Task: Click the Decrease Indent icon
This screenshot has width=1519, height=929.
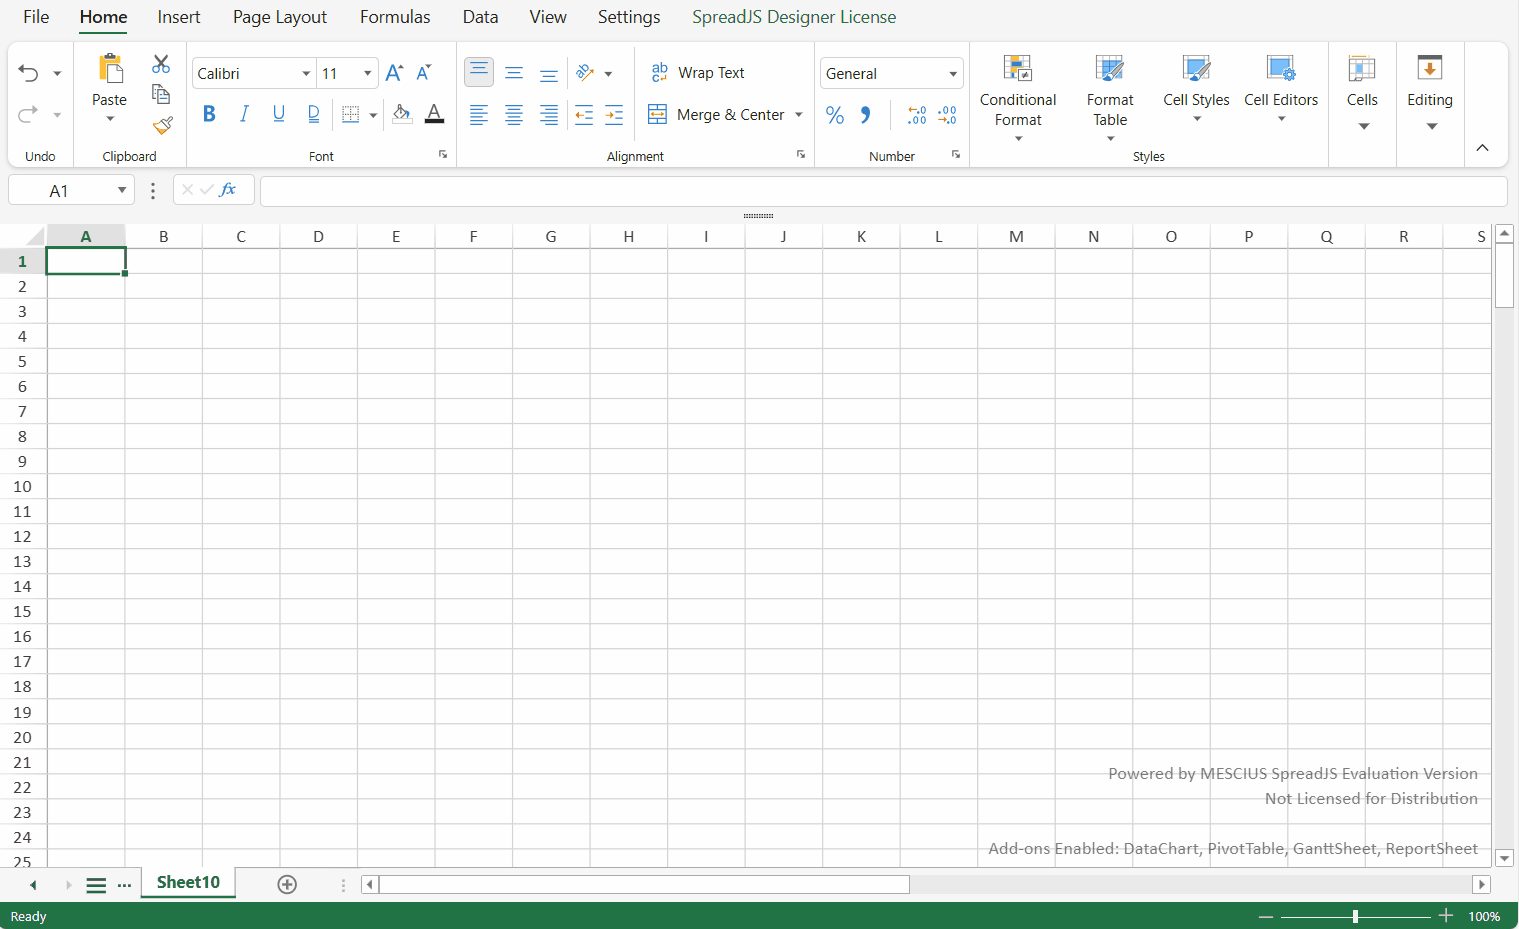Action: [x=584, y=115]
